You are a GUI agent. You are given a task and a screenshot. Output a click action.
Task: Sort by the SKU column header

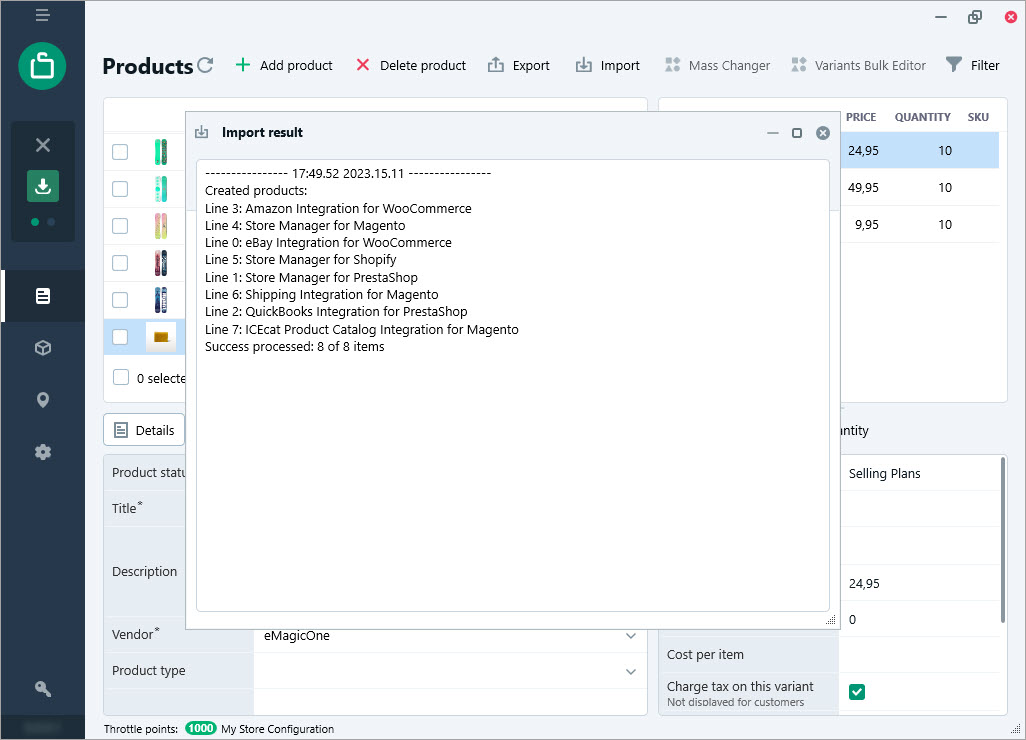[x=978, y=117]
